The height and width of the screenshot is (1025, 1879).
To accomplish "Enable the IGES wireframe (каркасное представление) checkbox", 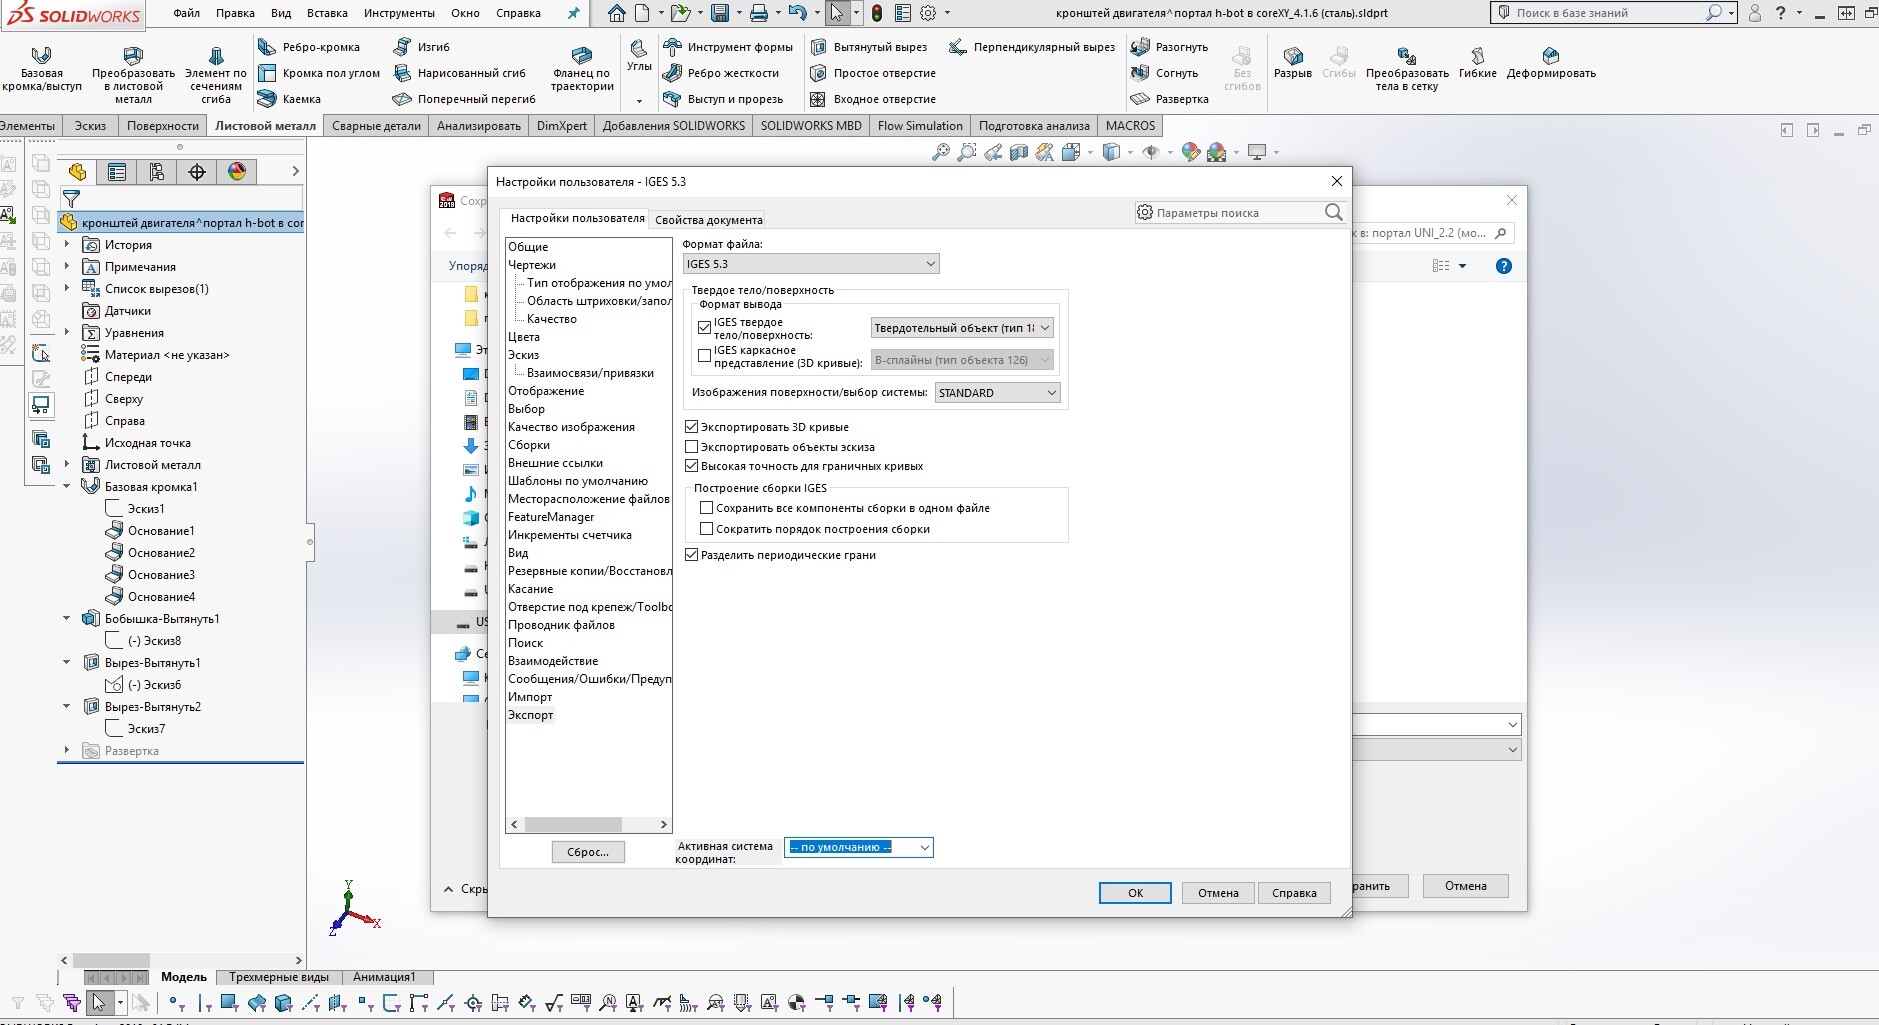I will [705, 356].
